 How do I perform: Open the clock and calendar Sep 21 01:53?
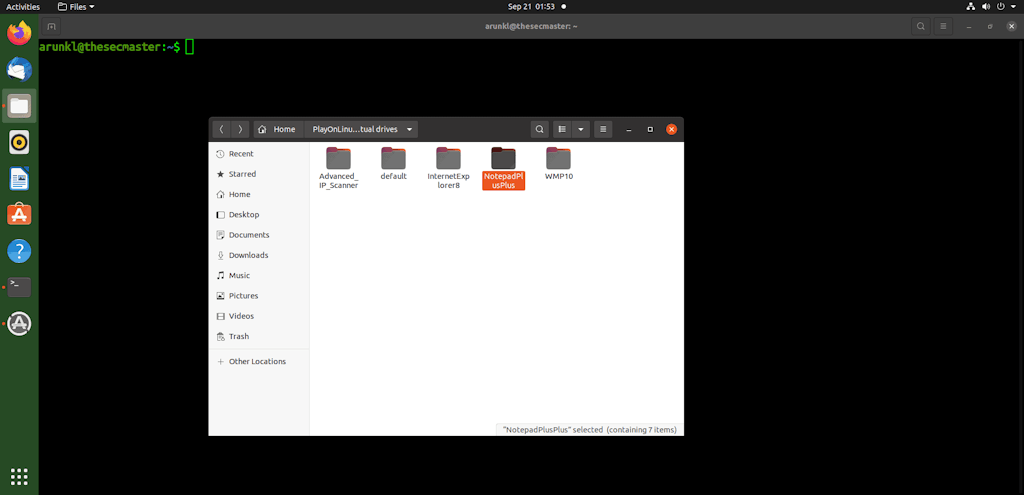[532, 7]
